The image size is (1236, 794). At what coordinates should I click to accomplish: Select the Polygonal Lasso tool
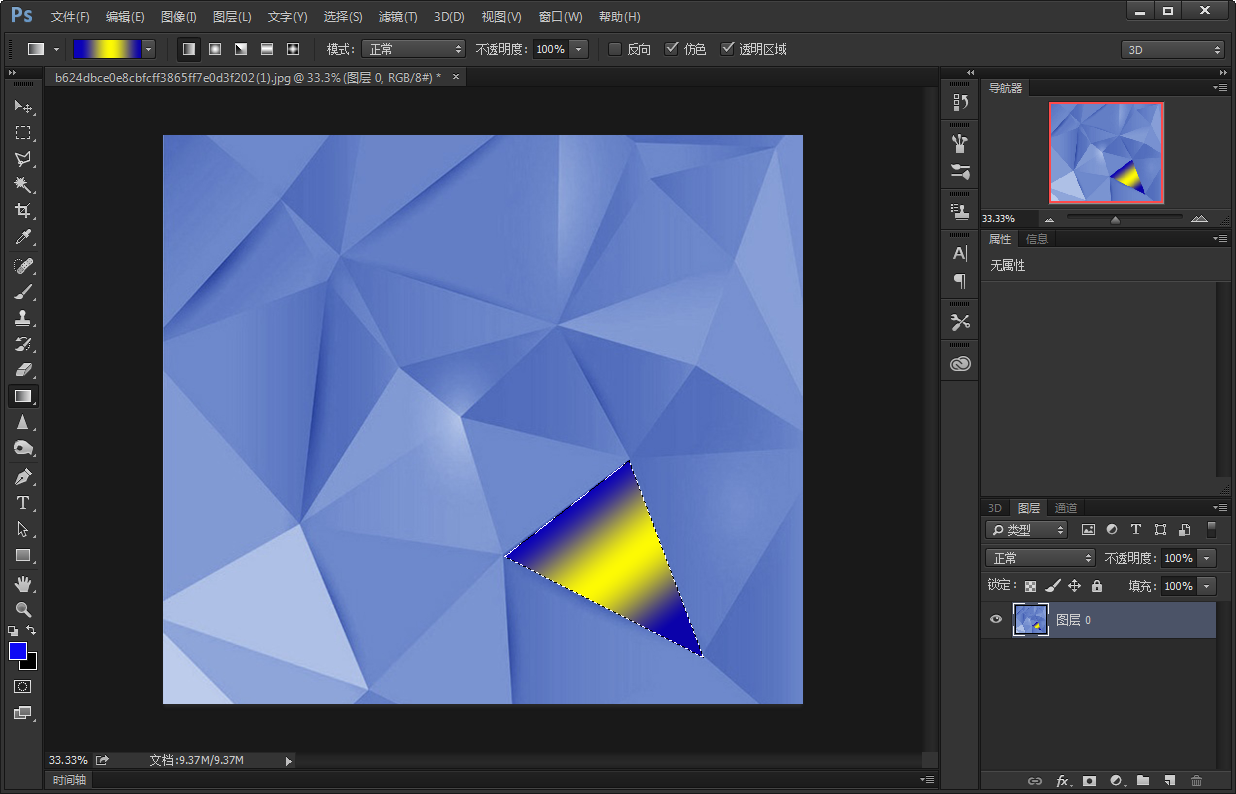[23, 158]
